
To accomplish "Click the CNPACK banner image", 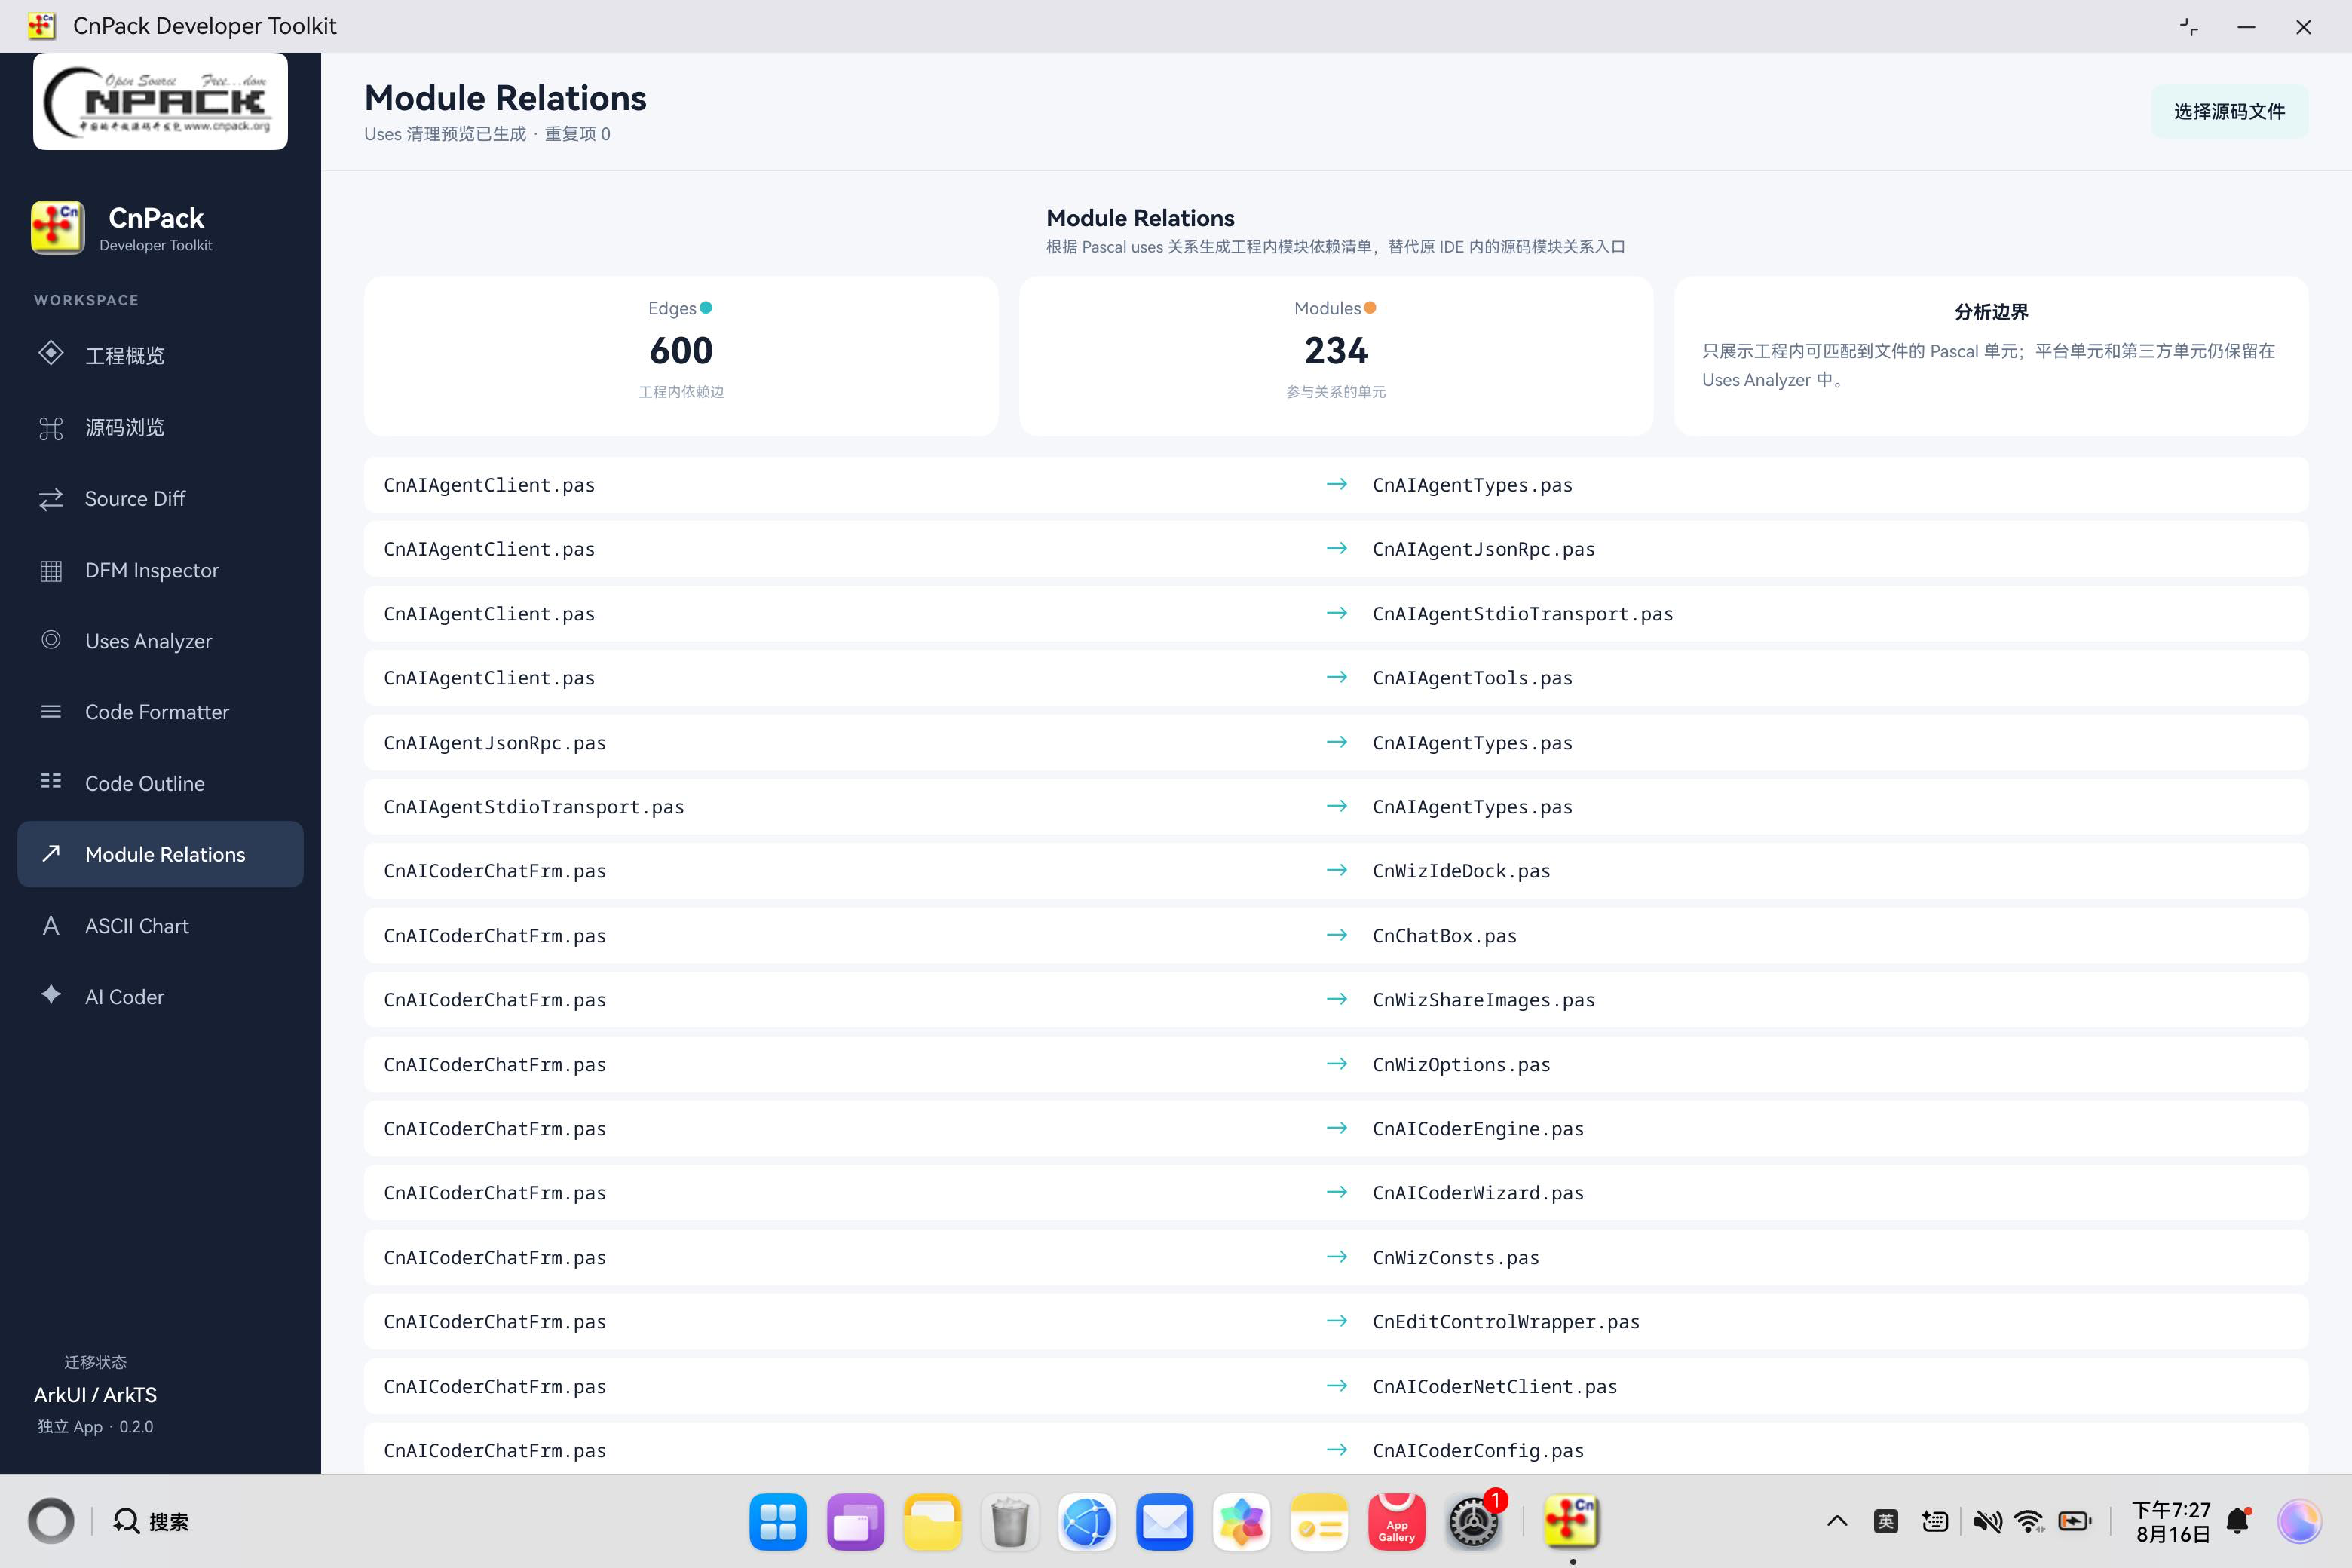I will click(x=160, y=101).
